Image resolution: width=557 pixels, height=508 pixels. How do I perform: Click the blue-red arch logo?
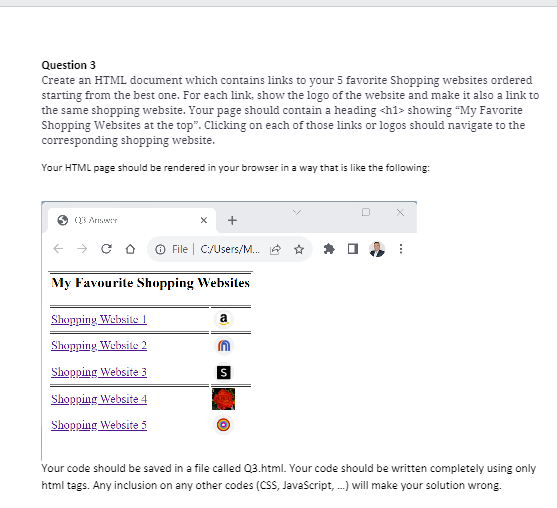(x=223, y=346)
